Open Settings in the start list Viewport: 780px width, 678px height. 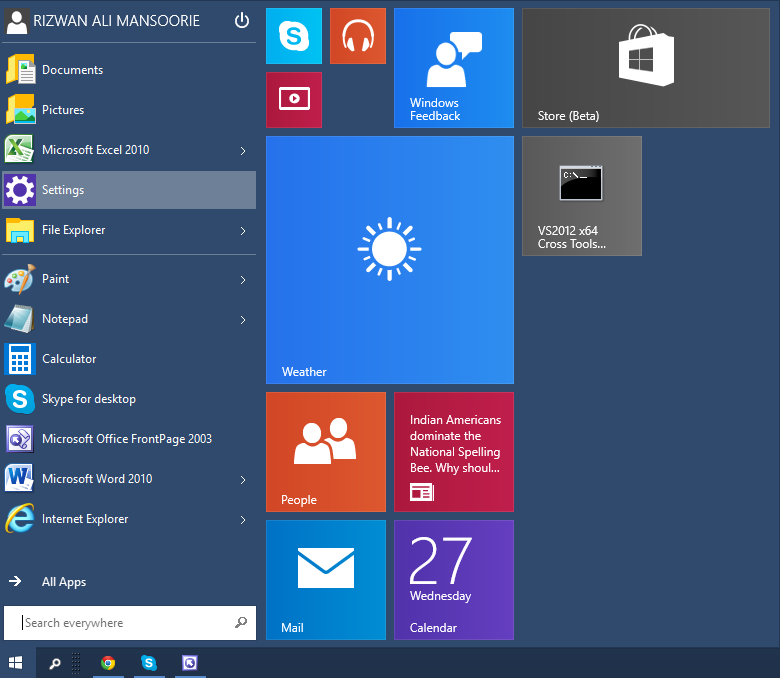pyautogui.click(x=129, y=190)
